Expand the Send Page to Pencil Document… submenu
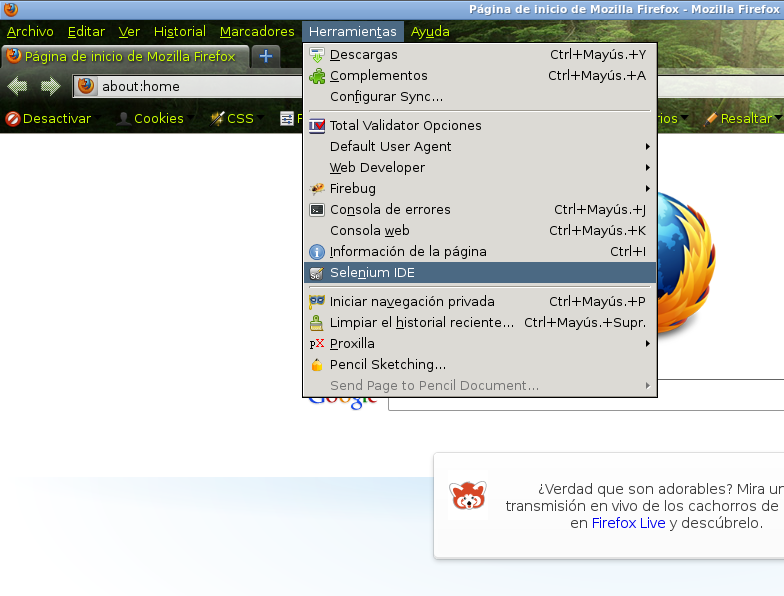Screen dimensions: 784x596 click(x=480, y=386)
